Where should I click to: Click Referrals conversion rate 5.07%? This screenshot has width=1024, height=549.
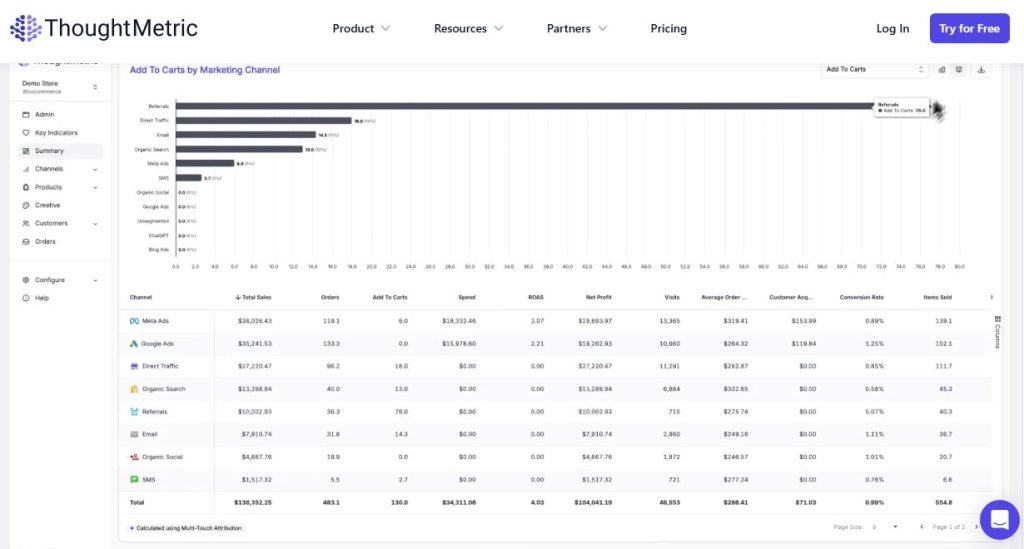[x=874, y=412]
